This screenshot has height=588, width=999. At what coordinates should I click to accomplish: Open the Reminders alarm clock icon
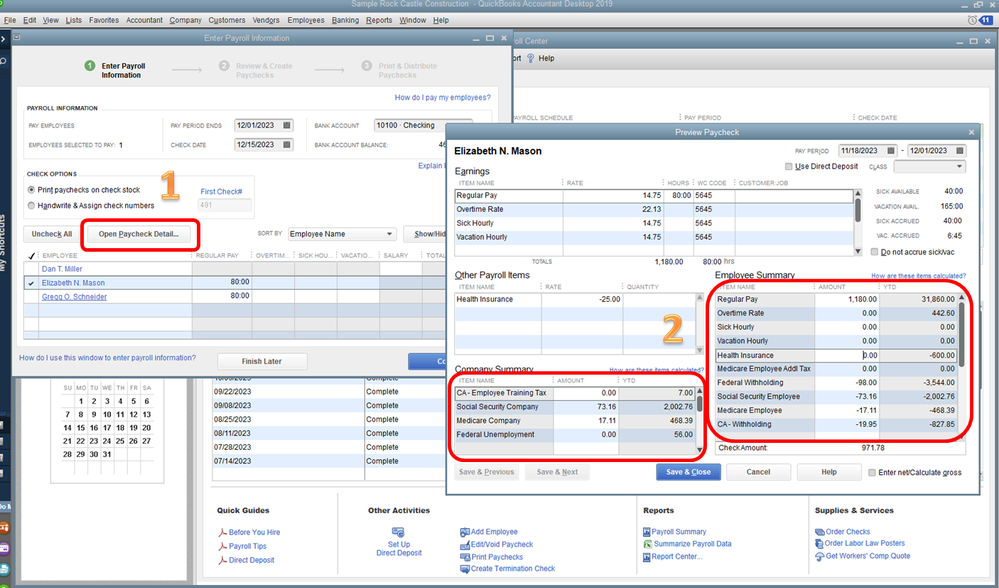click(x=972, y=20)
